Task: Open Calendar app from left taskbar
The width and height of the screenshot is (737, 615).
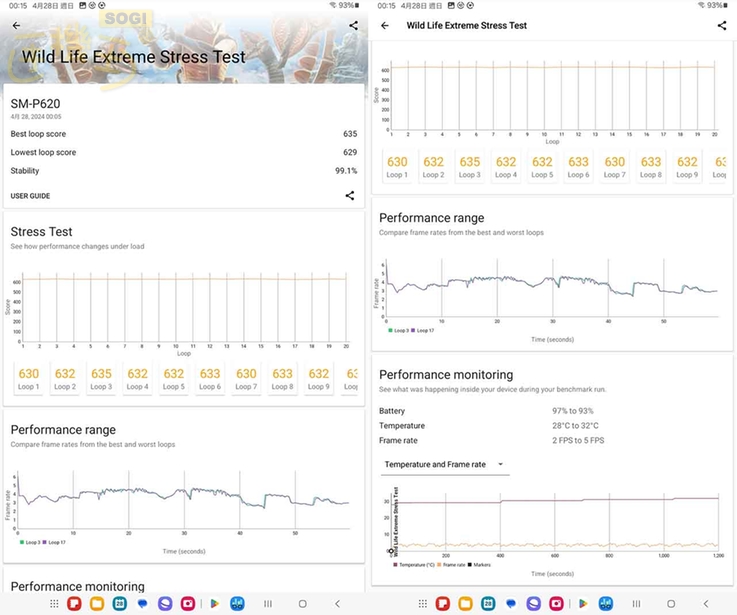Action: (119, 603)
